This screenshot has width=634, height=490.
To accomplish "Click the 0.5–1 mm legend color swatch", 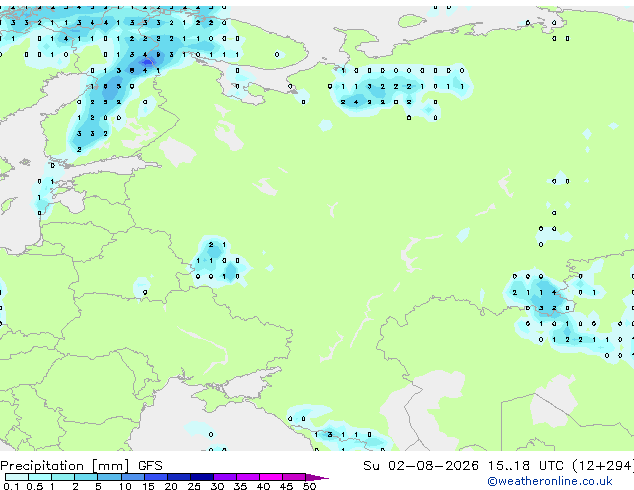I will (40, 477).
